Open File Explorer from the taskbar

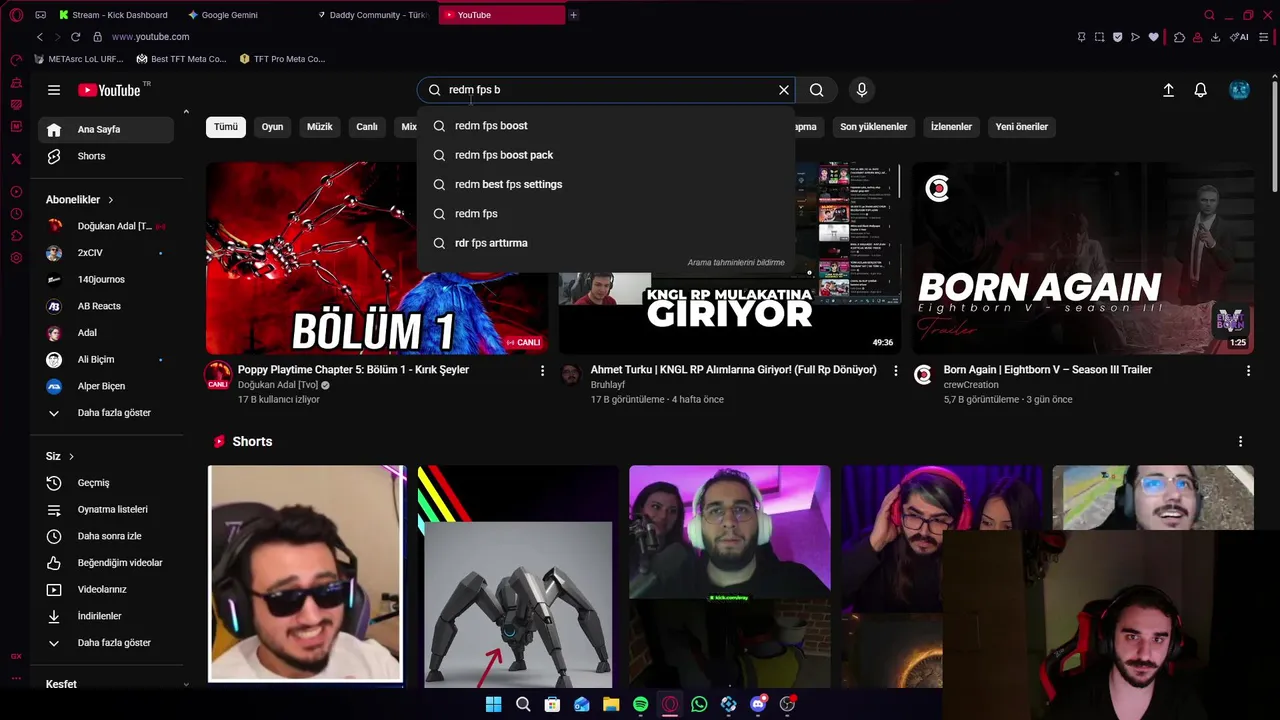point(611,704)
